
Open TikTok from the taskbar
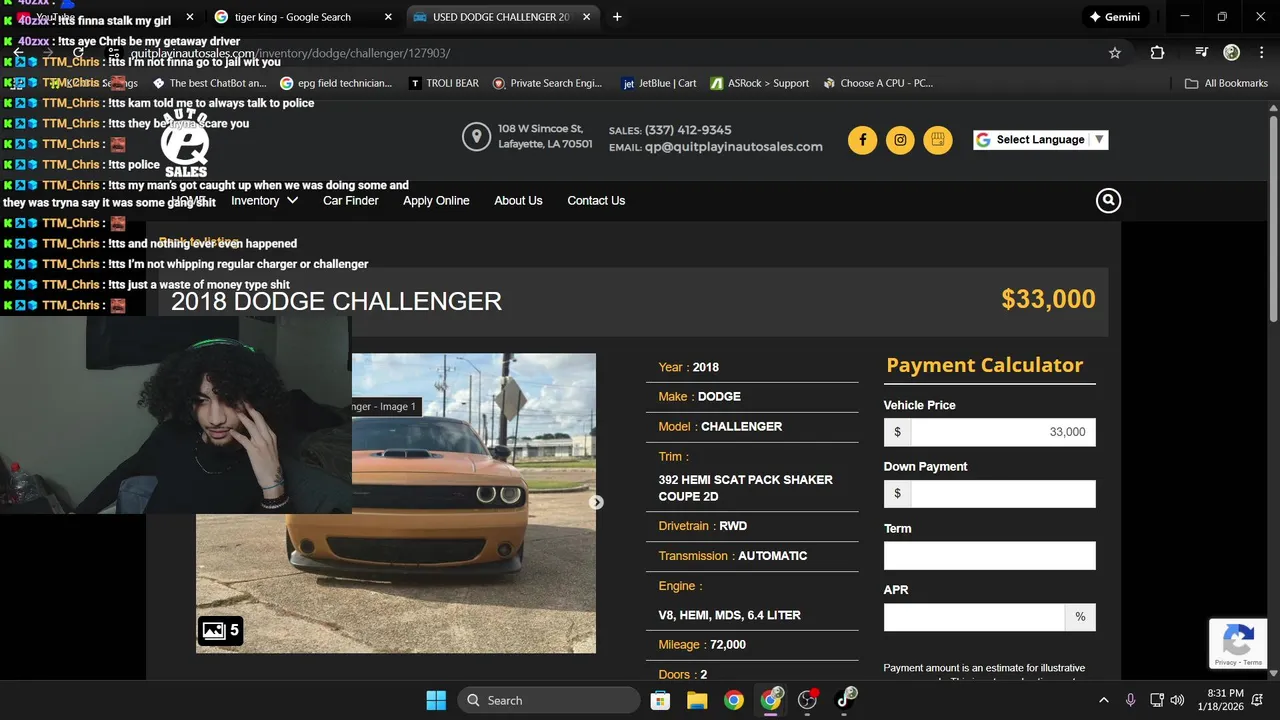[845, 700]
